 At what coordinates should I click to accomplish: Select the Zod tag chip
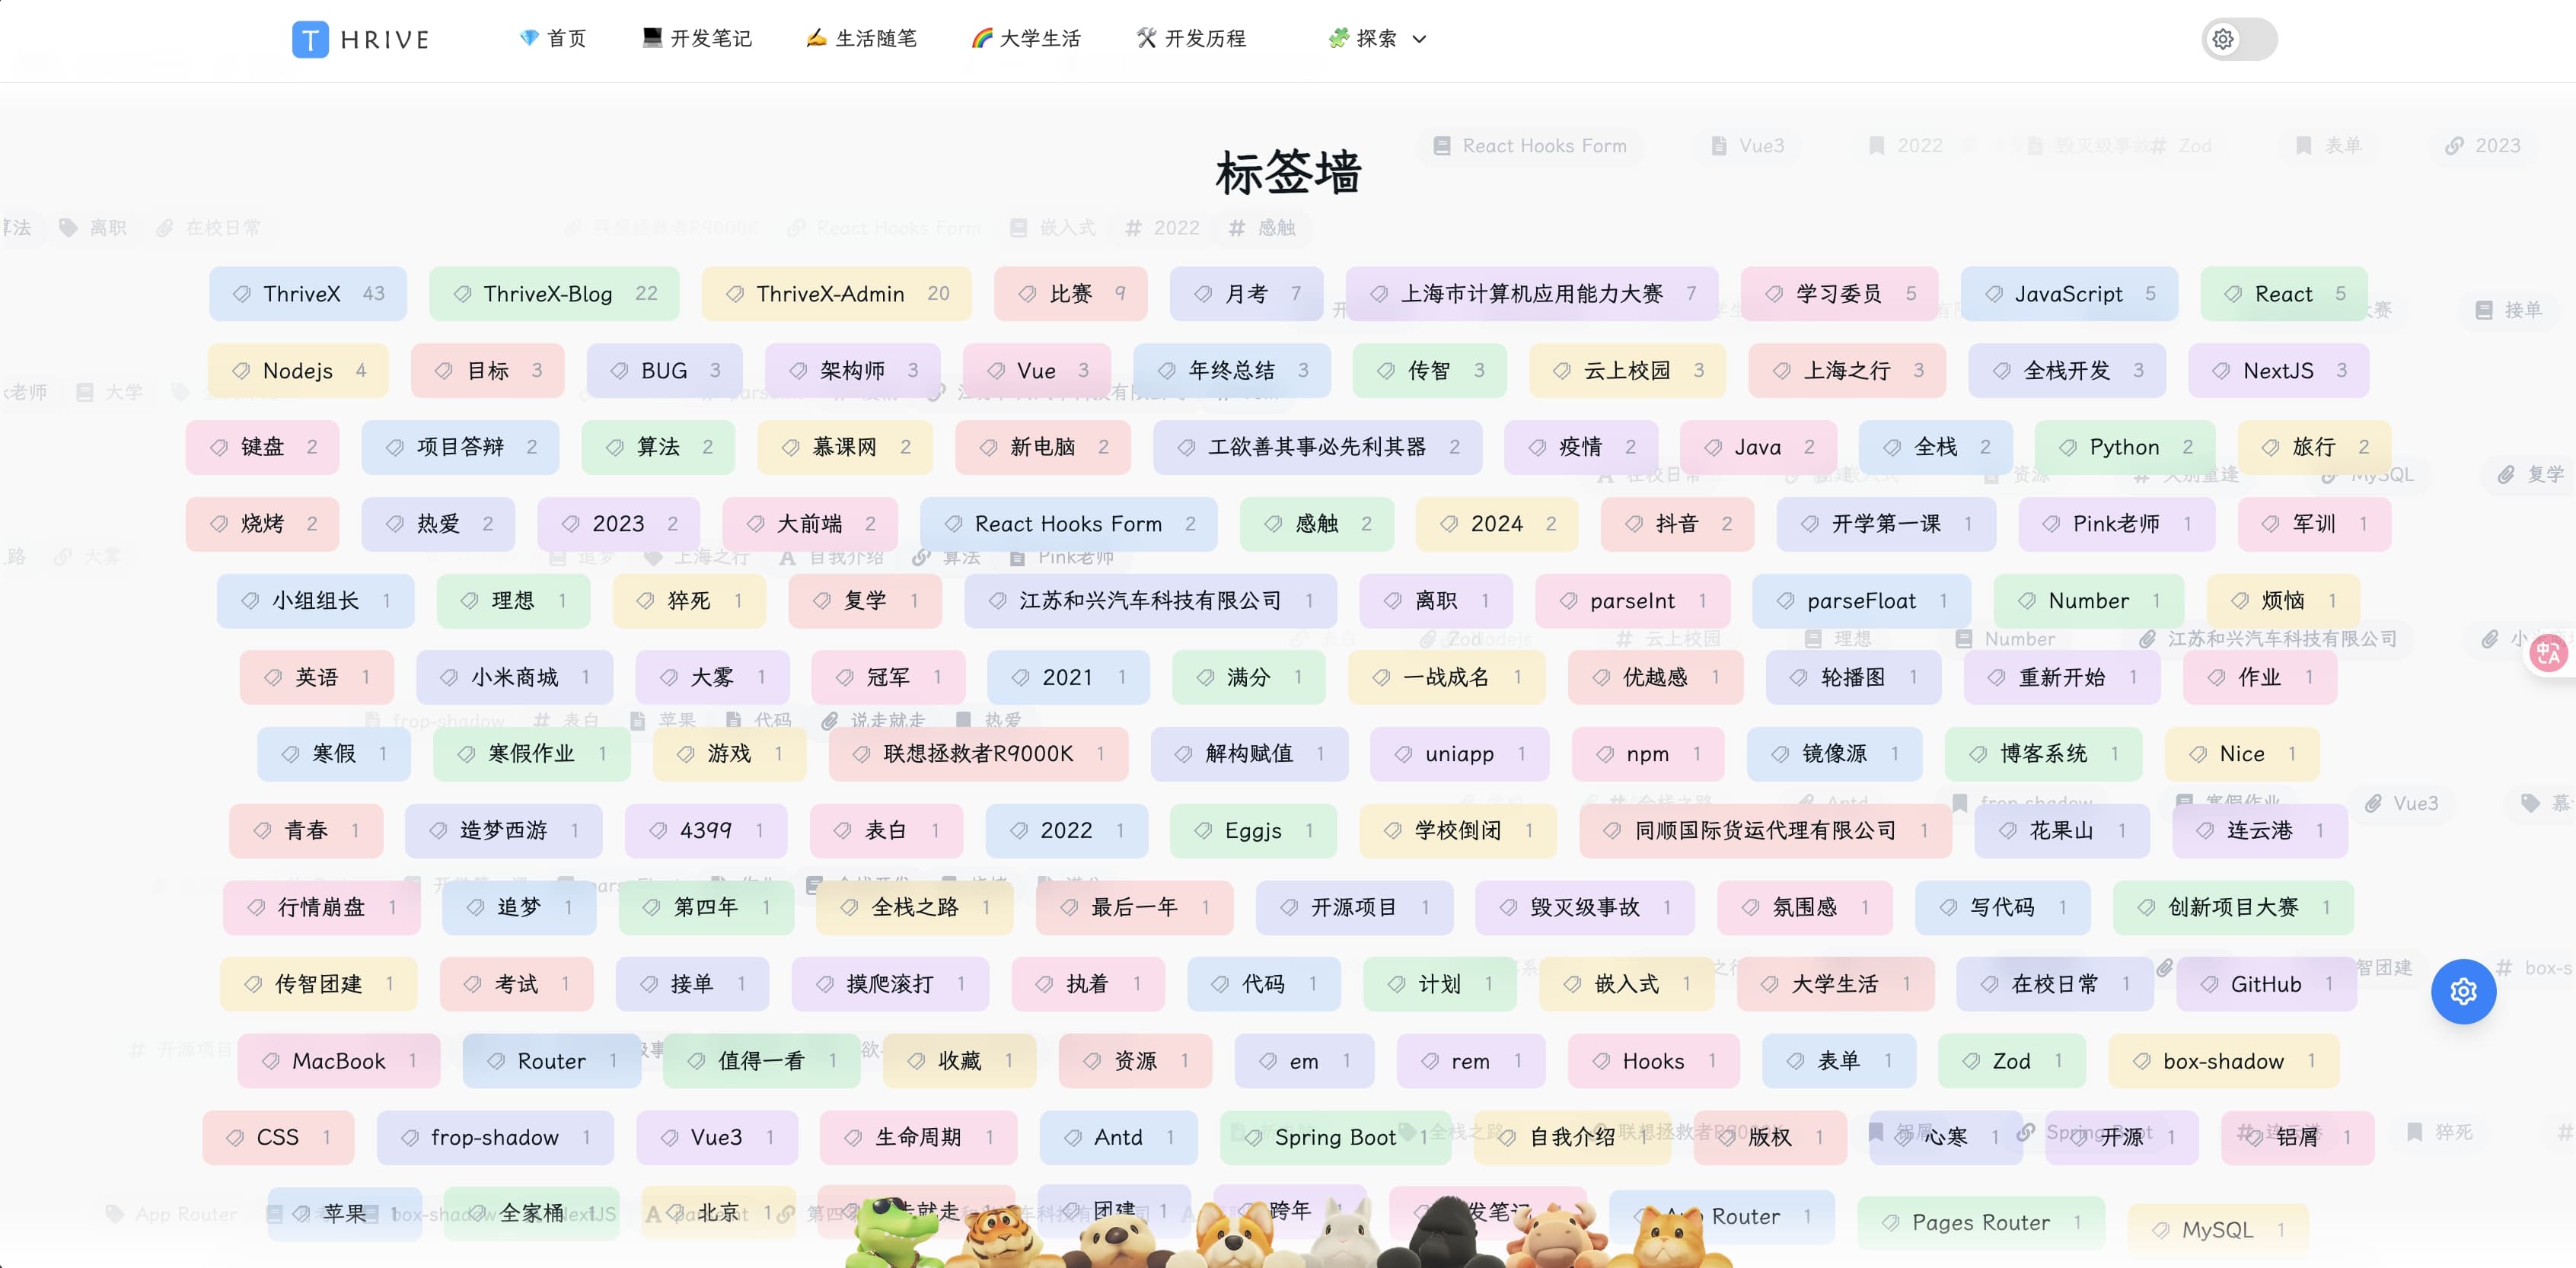pos(2011,1061)
